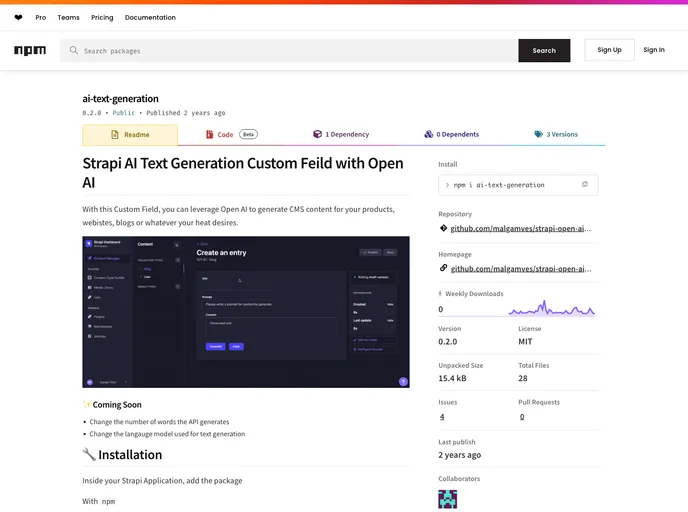The image size is (688, 512).
Task: Click the MIT license value
Action: click(x=525, y=342)
